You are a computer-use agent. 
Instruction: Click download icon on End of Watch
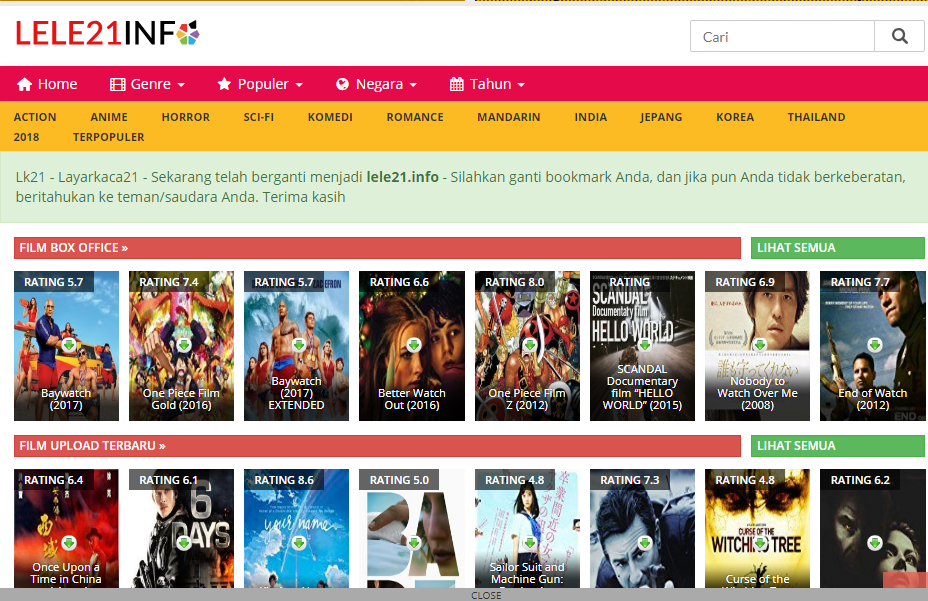pos(875,345)
